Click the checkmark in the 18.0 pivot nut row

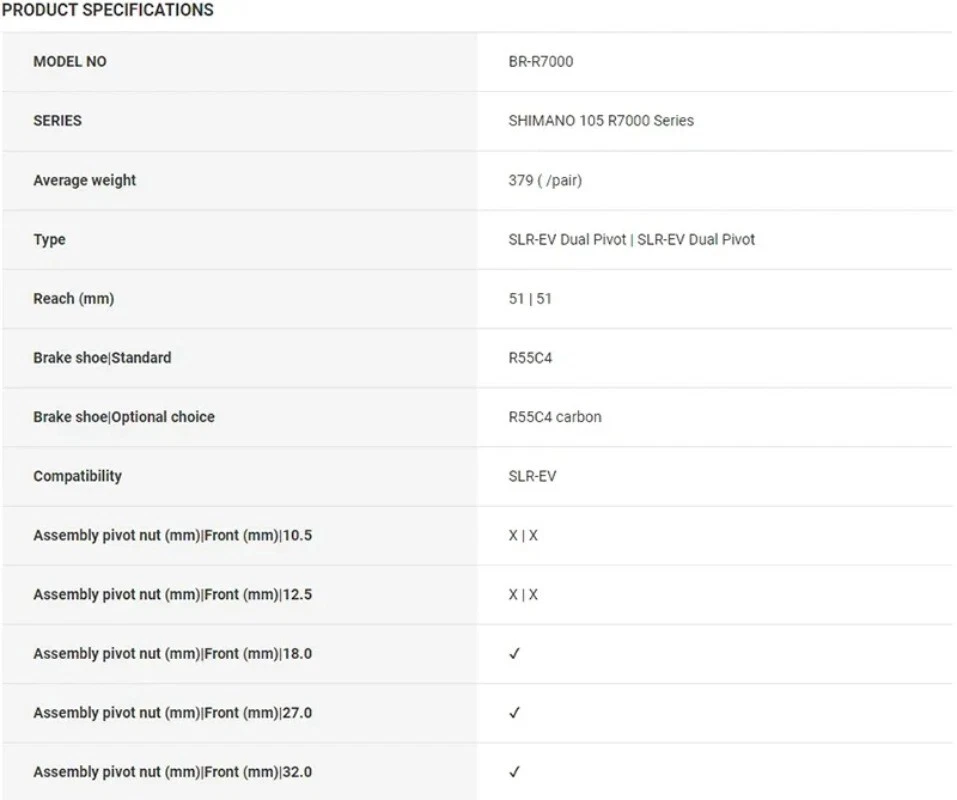[x=515, y=654]
